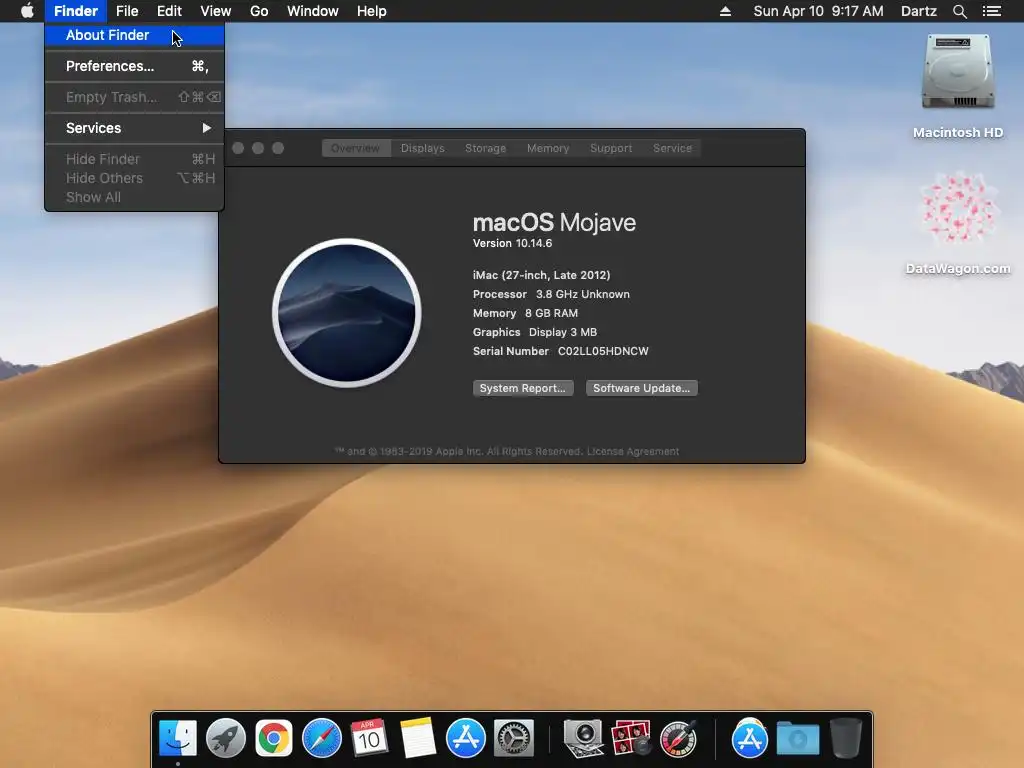
Task: Open Applications stack beside Downloads folder
Action: click(x=749, y=738)
